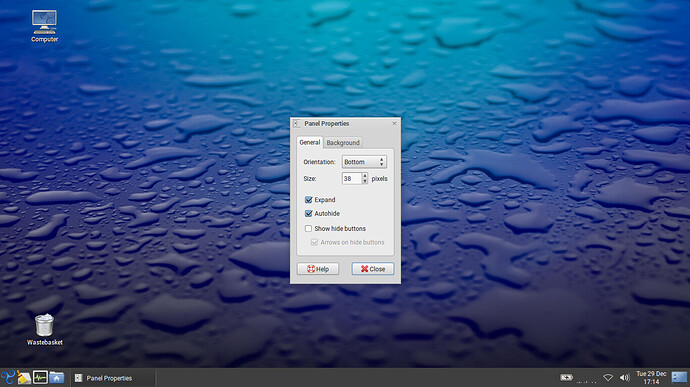Open the wireless network tray icon
The width and height of the screenshot is (690, 387).
pos(608,378)
